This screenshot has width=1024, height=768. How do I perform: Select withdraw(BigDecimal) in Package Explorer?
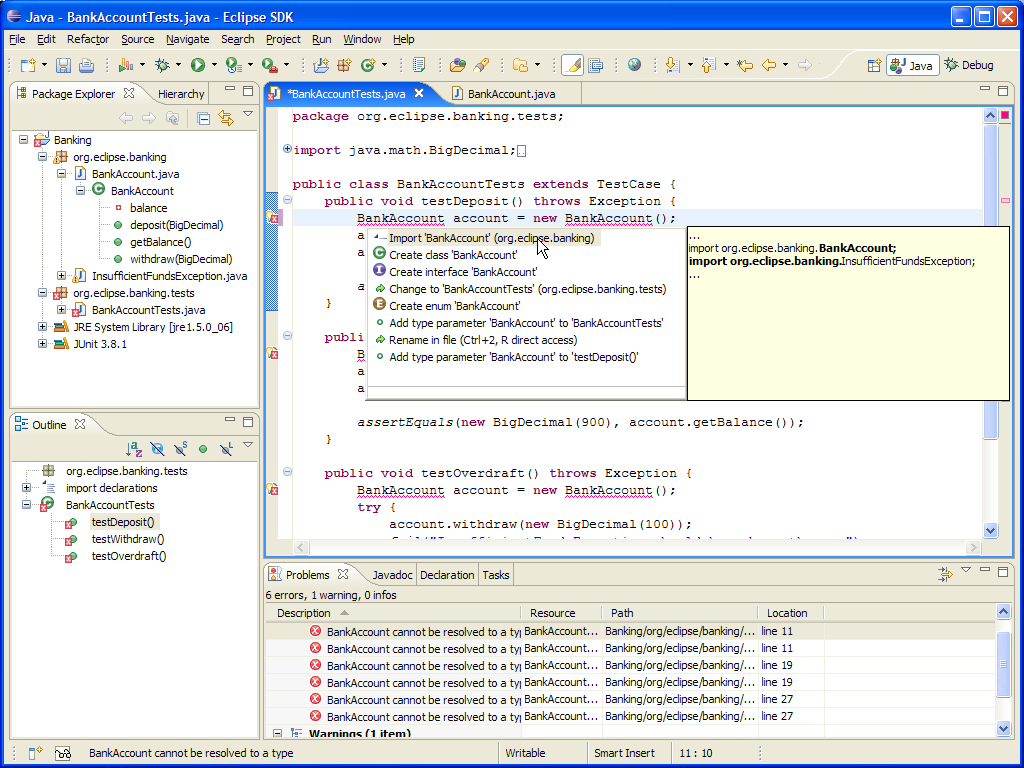coord(180,259)
